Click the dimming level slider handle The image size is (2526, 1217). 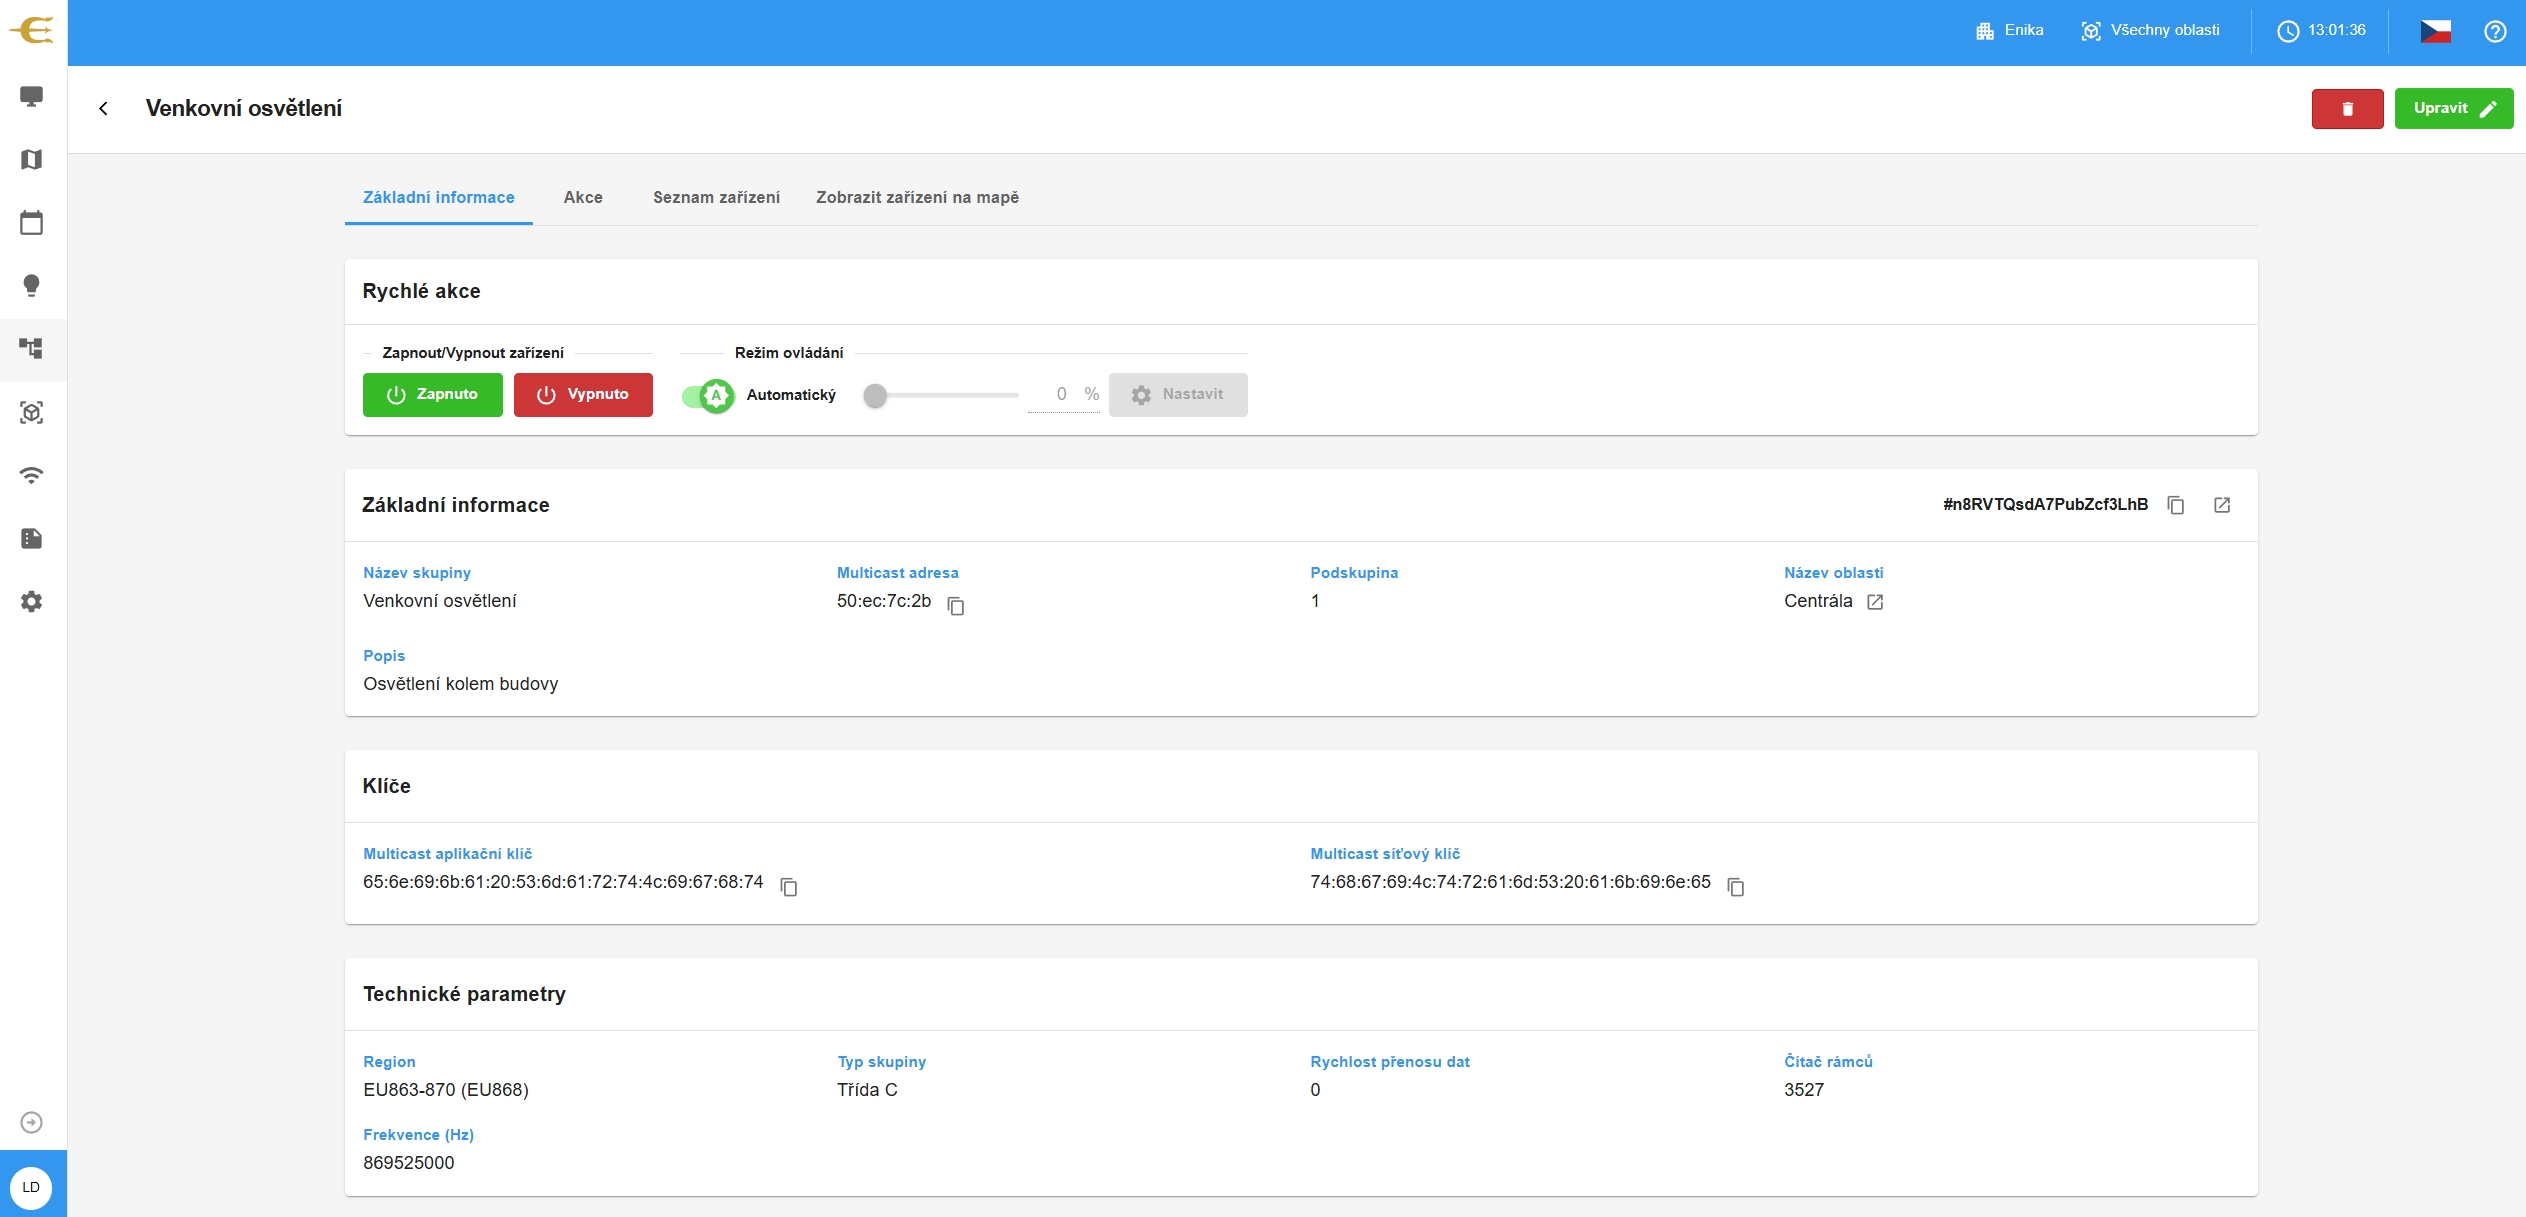click(875, 396)
